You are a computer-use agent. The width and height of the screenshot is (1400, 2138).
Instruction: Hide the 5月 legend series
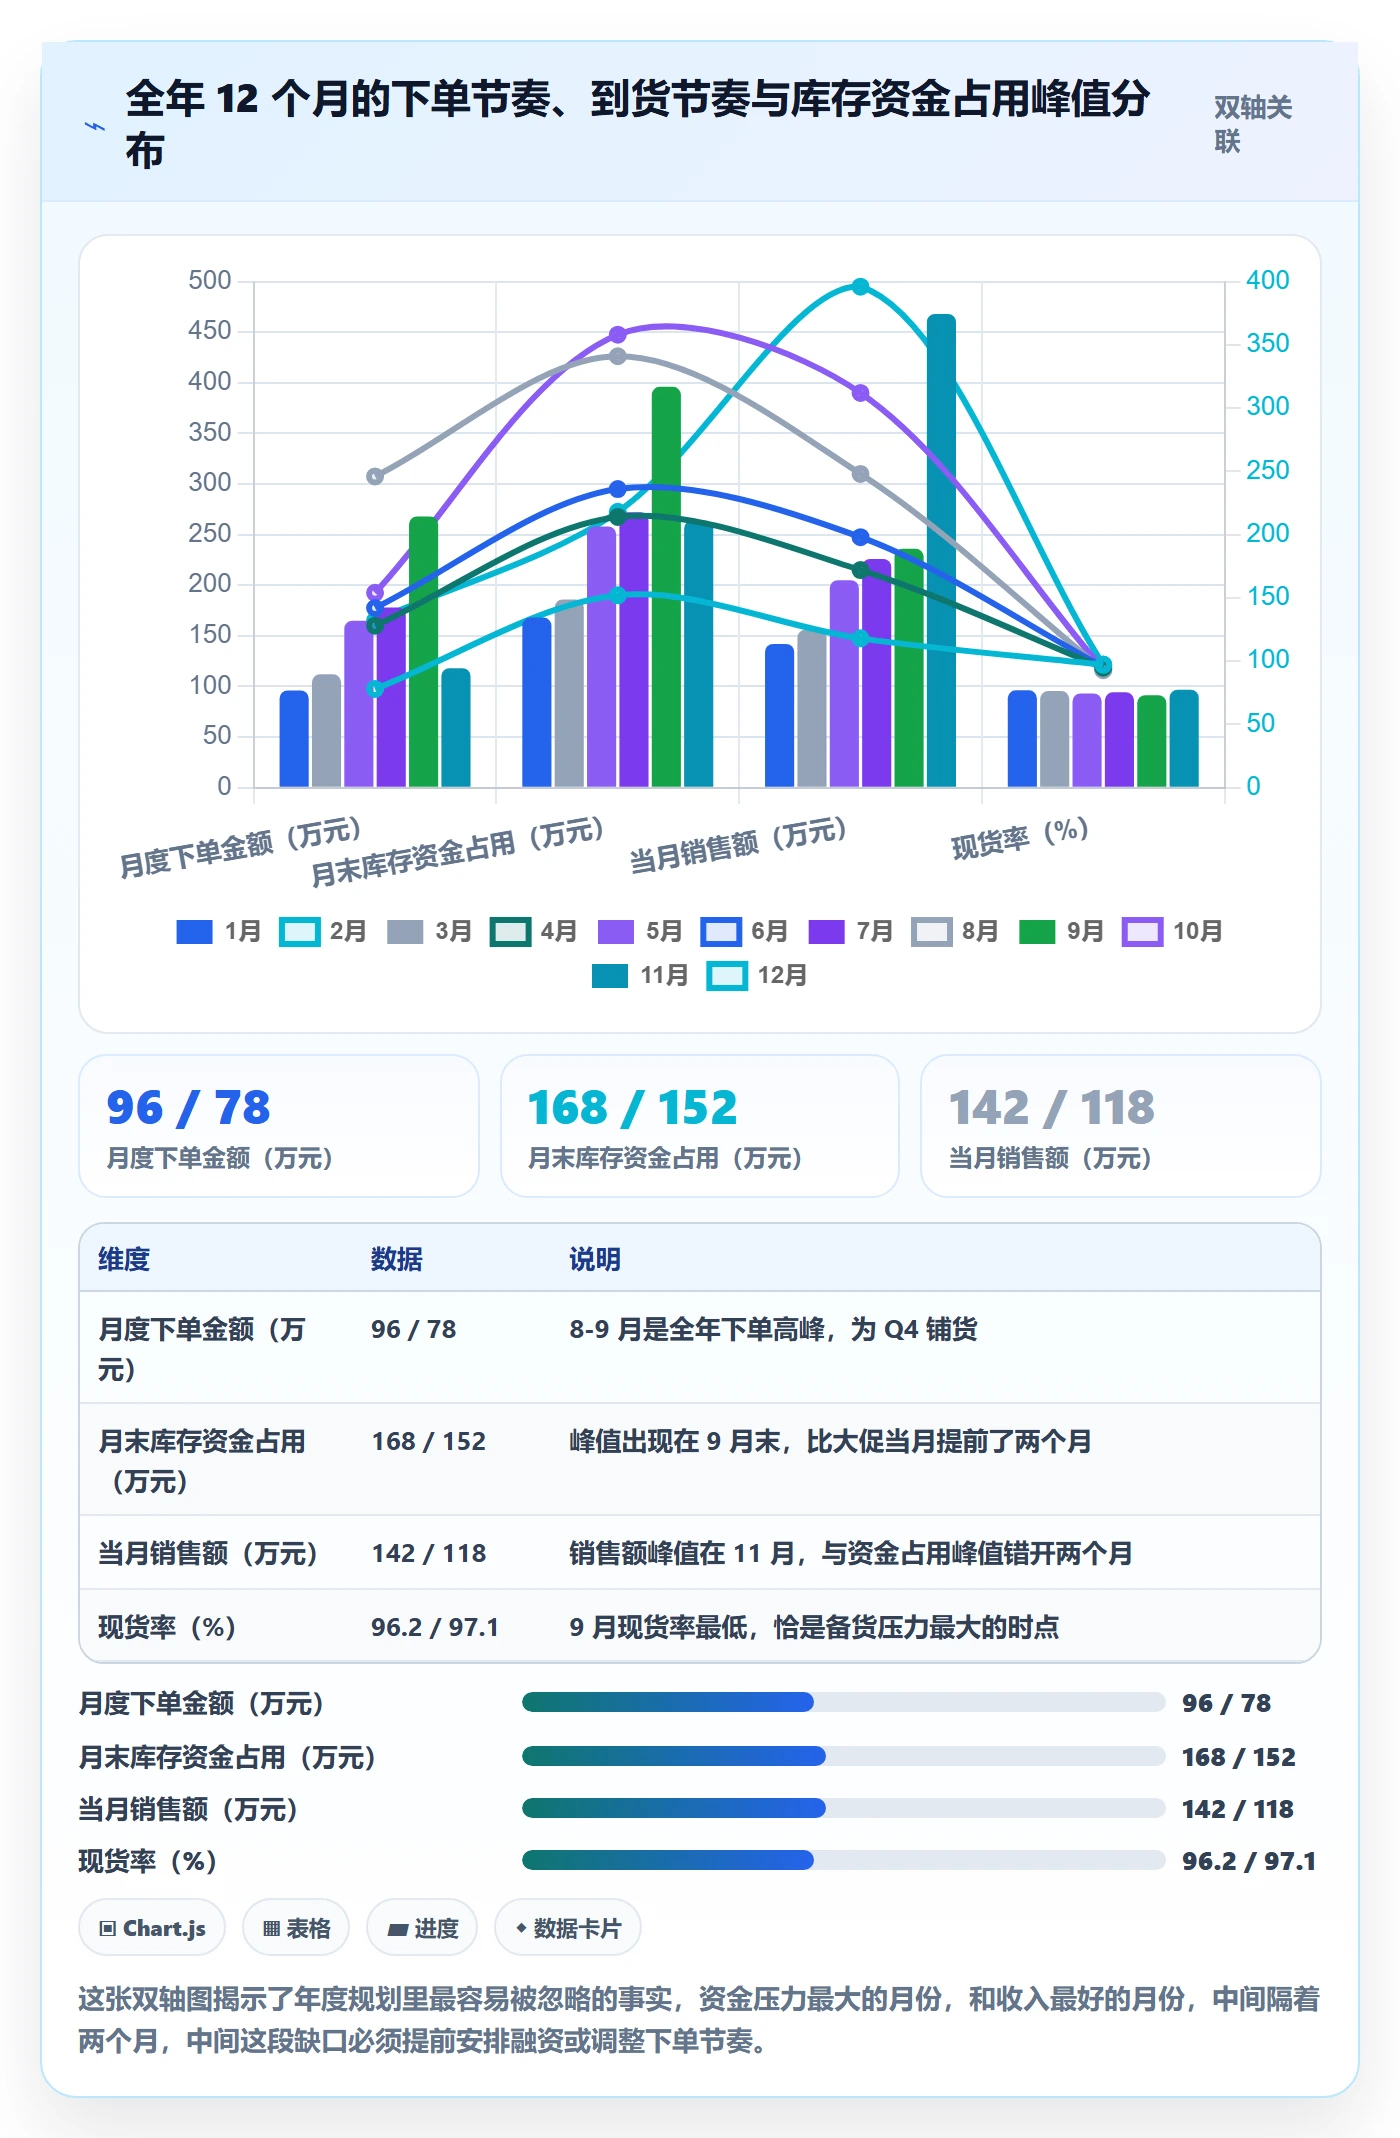point(640,932)
